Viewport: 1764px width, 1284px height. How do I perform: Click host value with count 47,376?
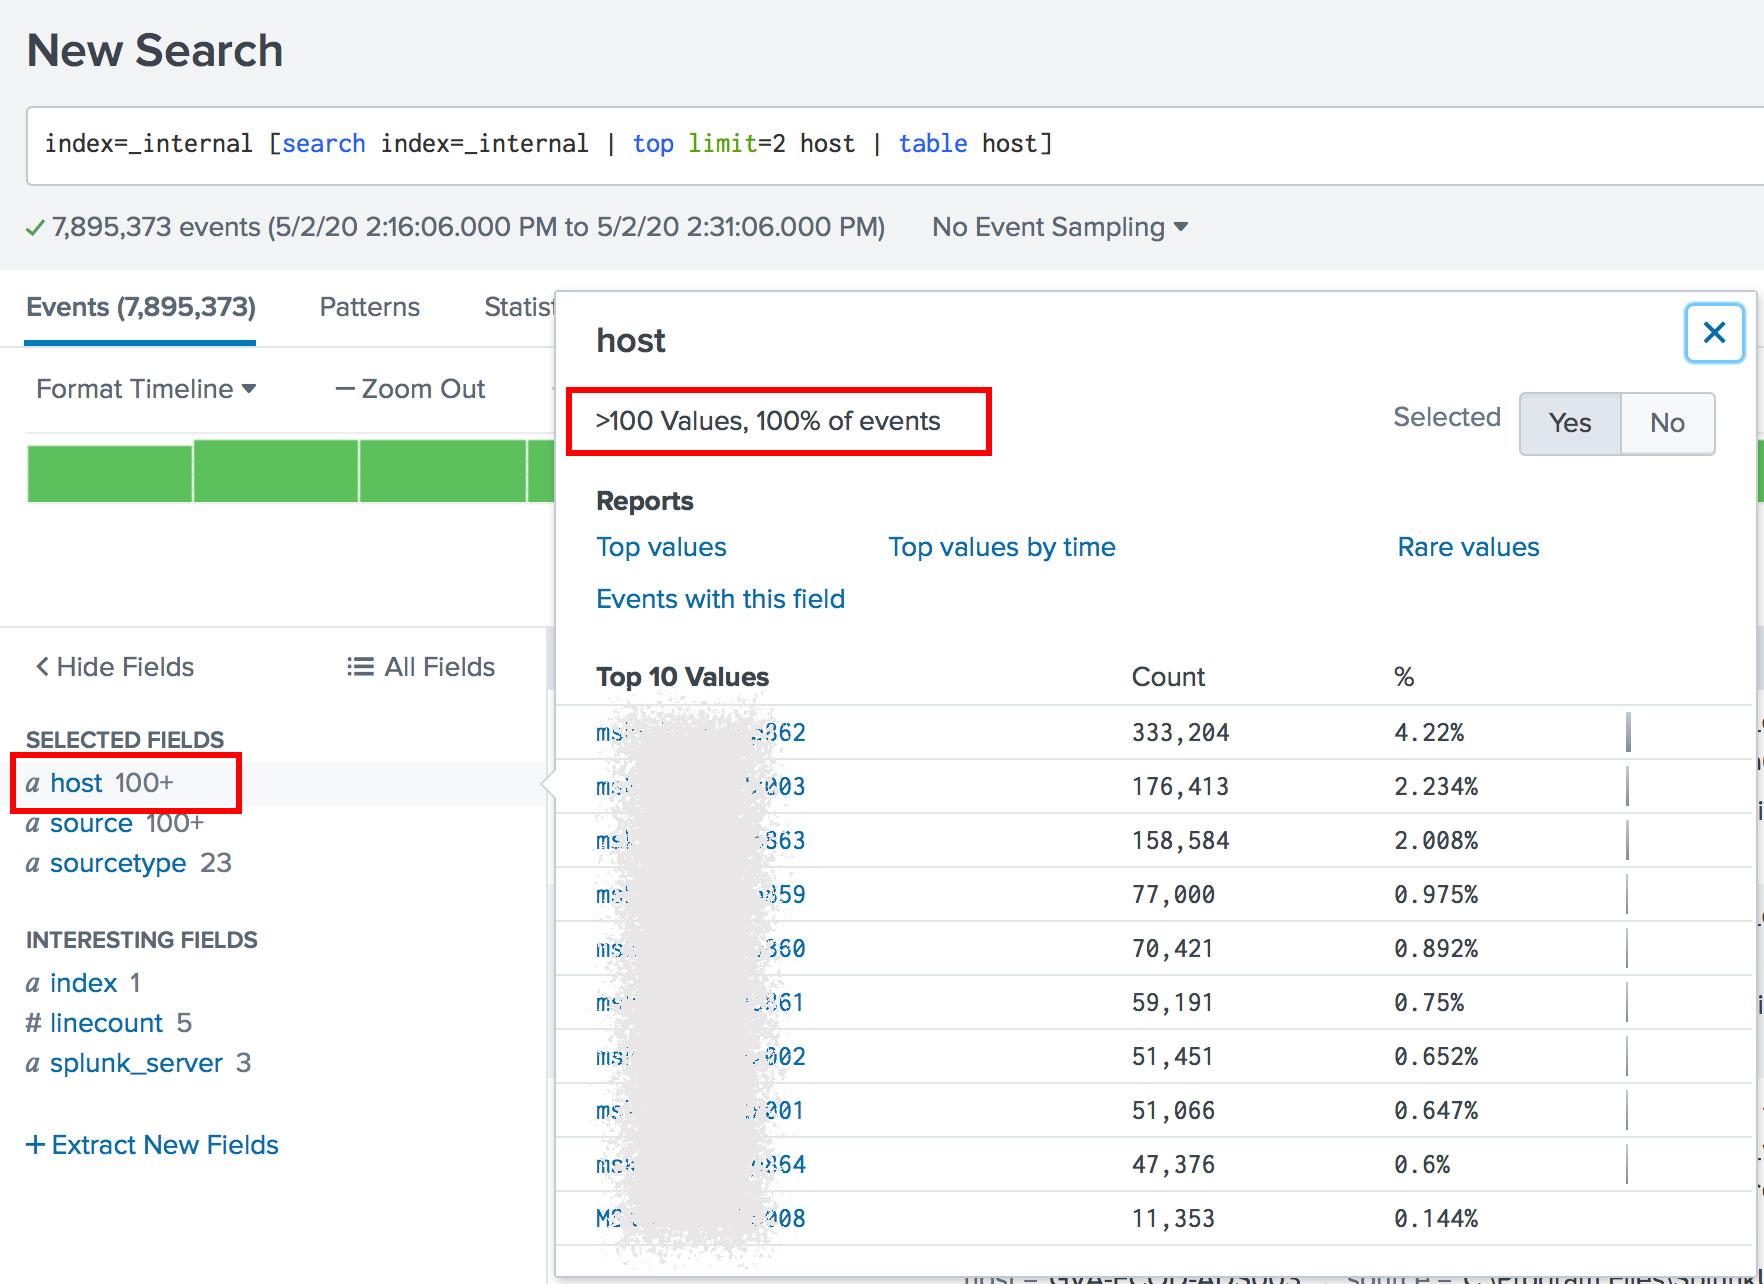[x=701, y=1165]
